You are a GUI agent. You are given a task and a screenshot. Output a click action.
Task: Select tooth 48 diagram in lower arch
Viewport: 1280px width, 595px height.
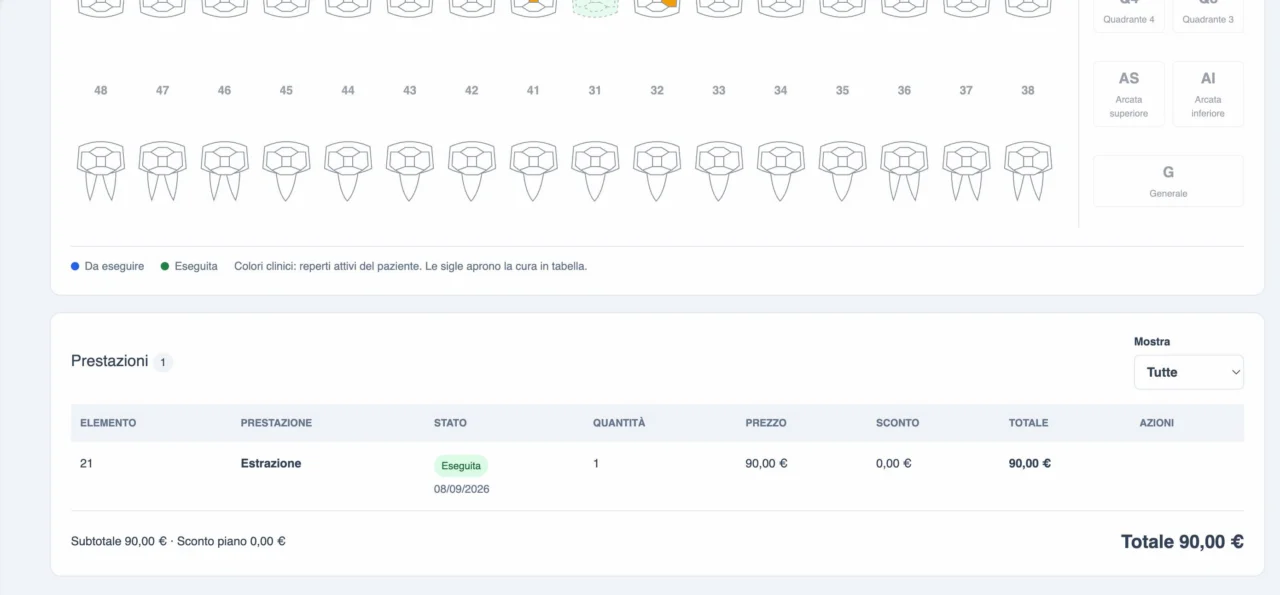click(x=101, y=171)
